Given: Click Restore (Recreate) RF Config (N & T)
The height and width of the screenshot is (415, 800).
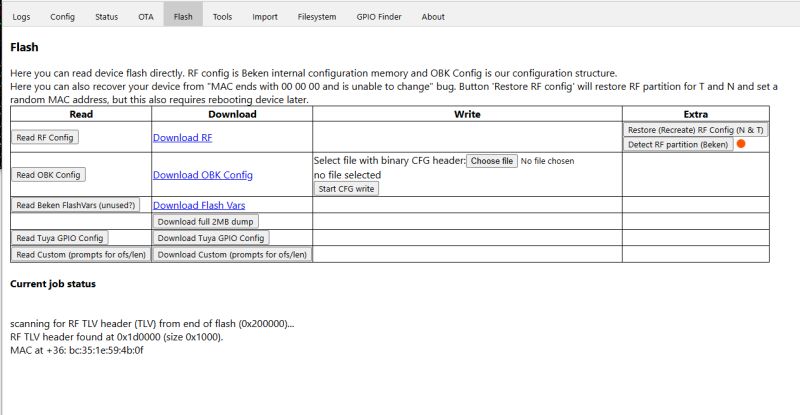Looking at the screenshot, I should (695, 130).
